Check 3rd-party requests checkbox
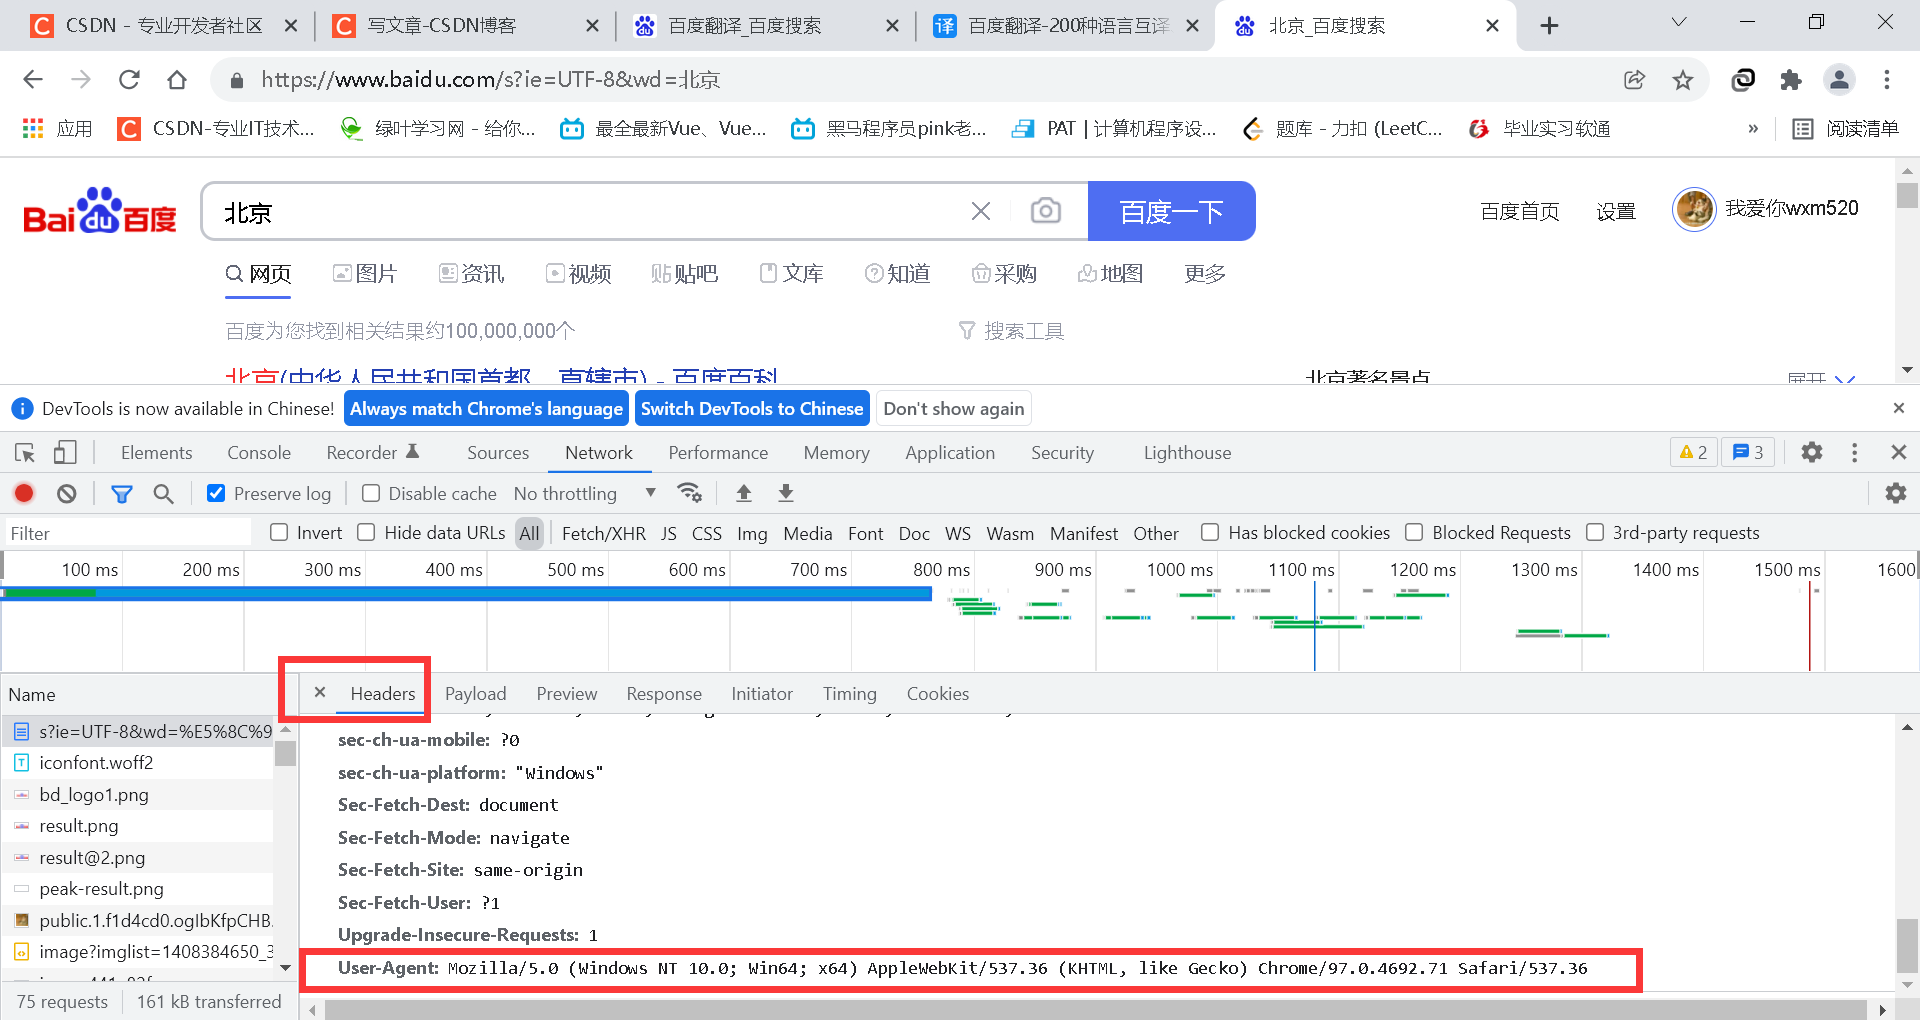Screen dimensions: 1920x1020 [1595, 532]
